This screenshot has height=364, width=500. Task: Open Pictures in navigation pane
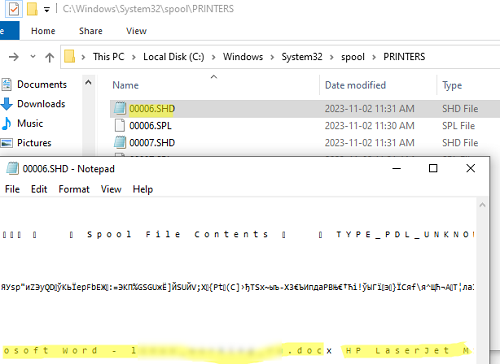[34, 143]
